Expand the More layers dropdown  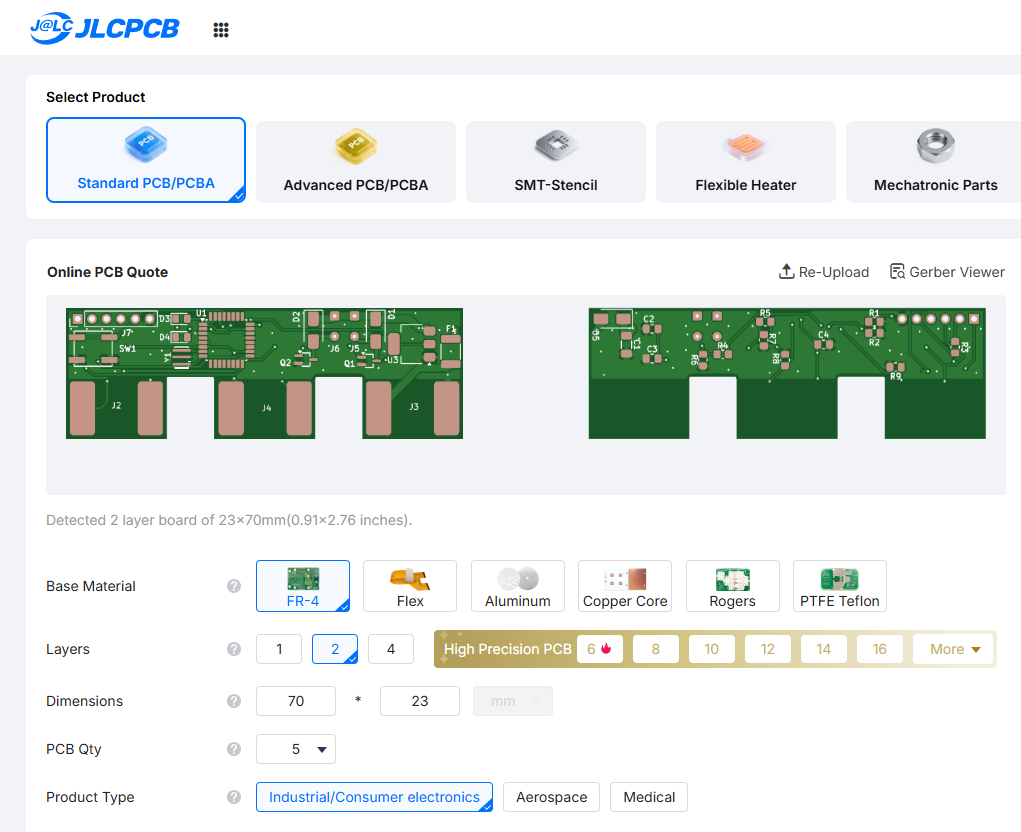tap(953, 649)
